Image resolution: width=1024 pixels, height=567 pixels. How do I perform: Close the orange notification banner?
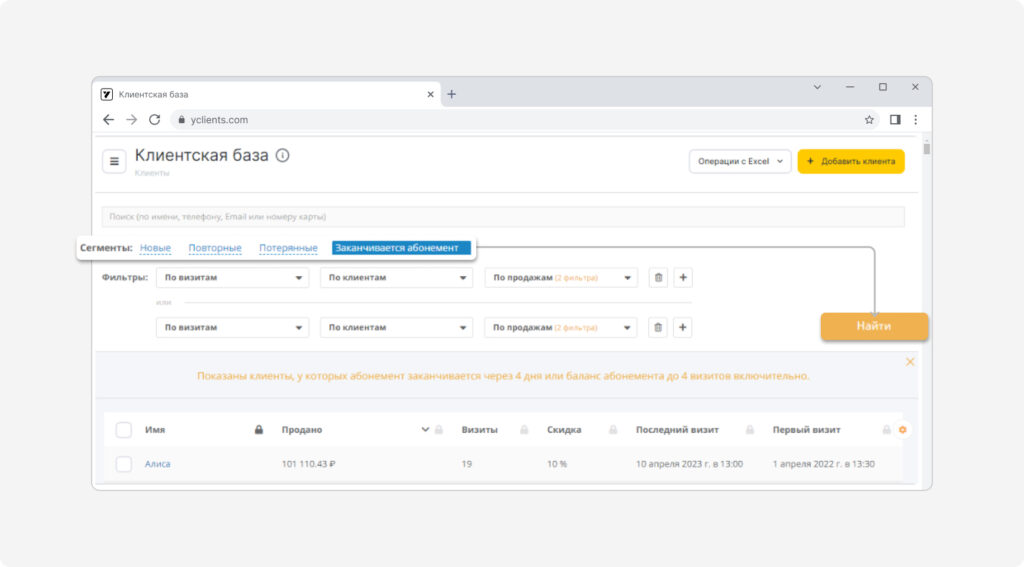pos(910,362)
